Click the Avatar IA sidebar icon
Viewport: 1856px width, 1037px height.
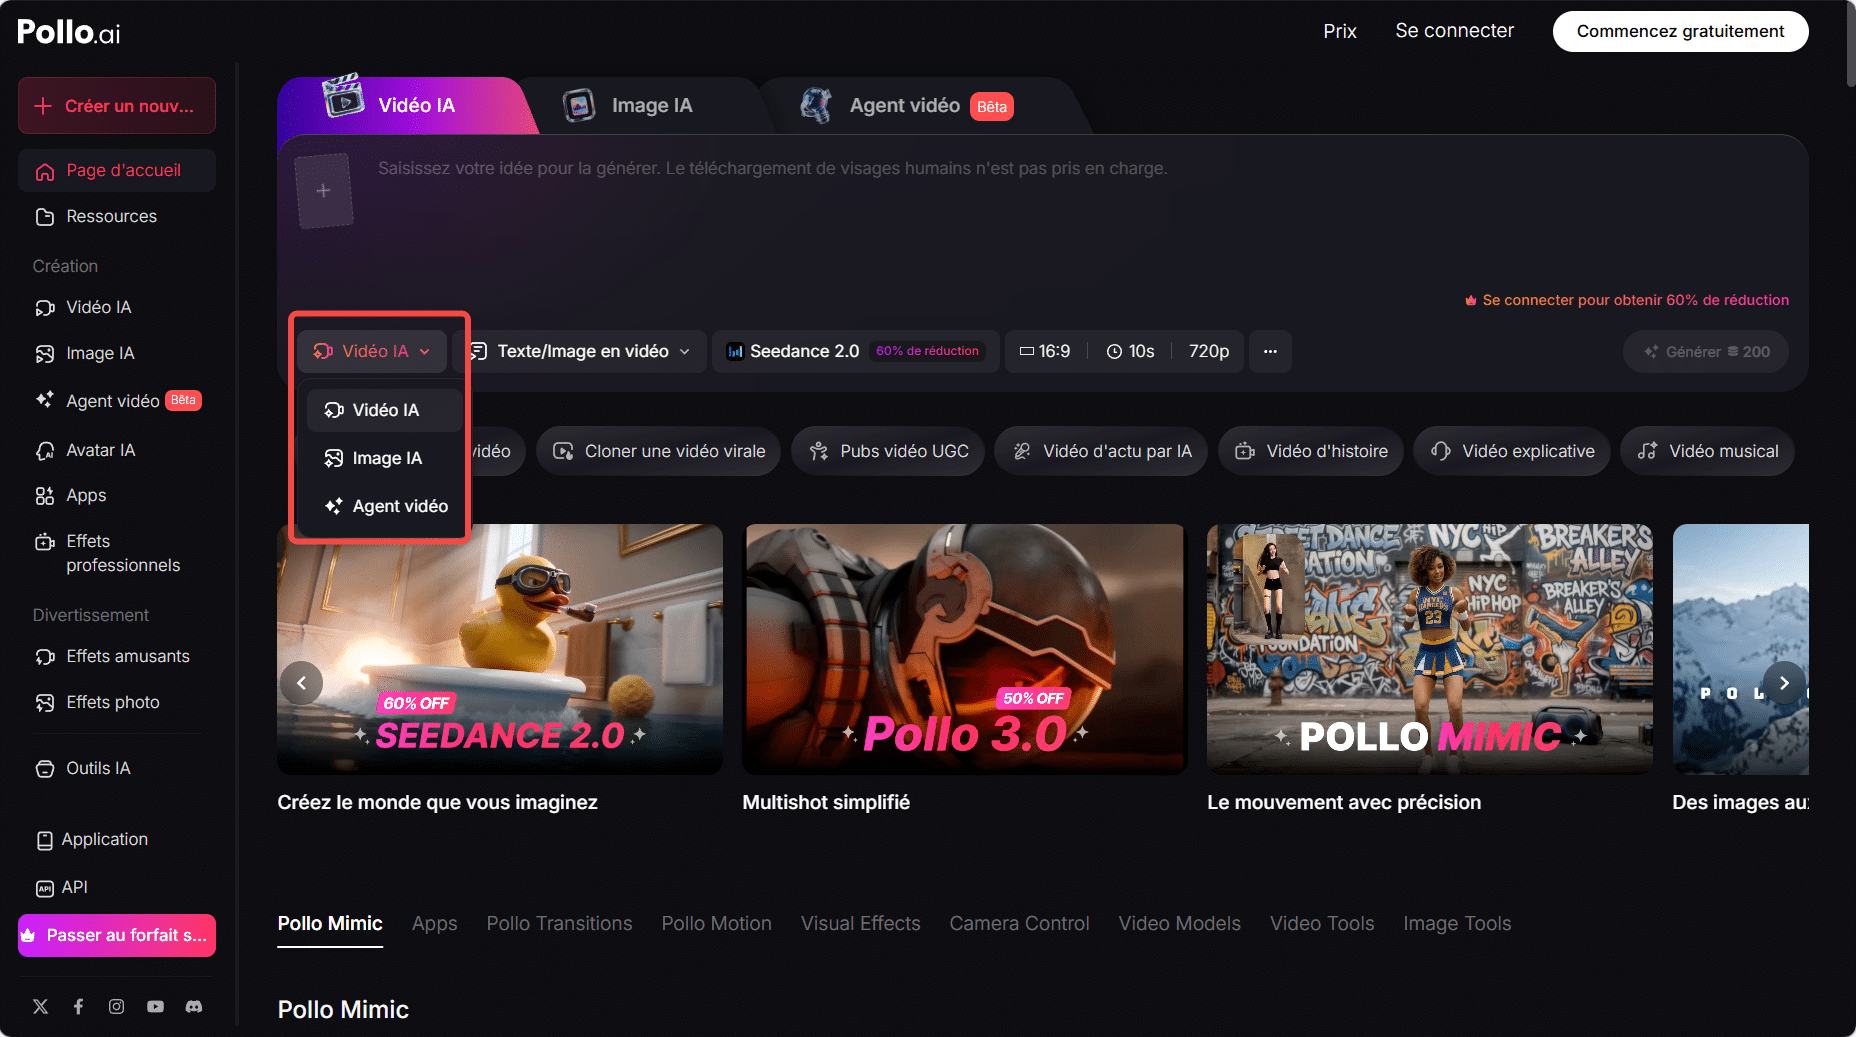[x=45, y=451]
